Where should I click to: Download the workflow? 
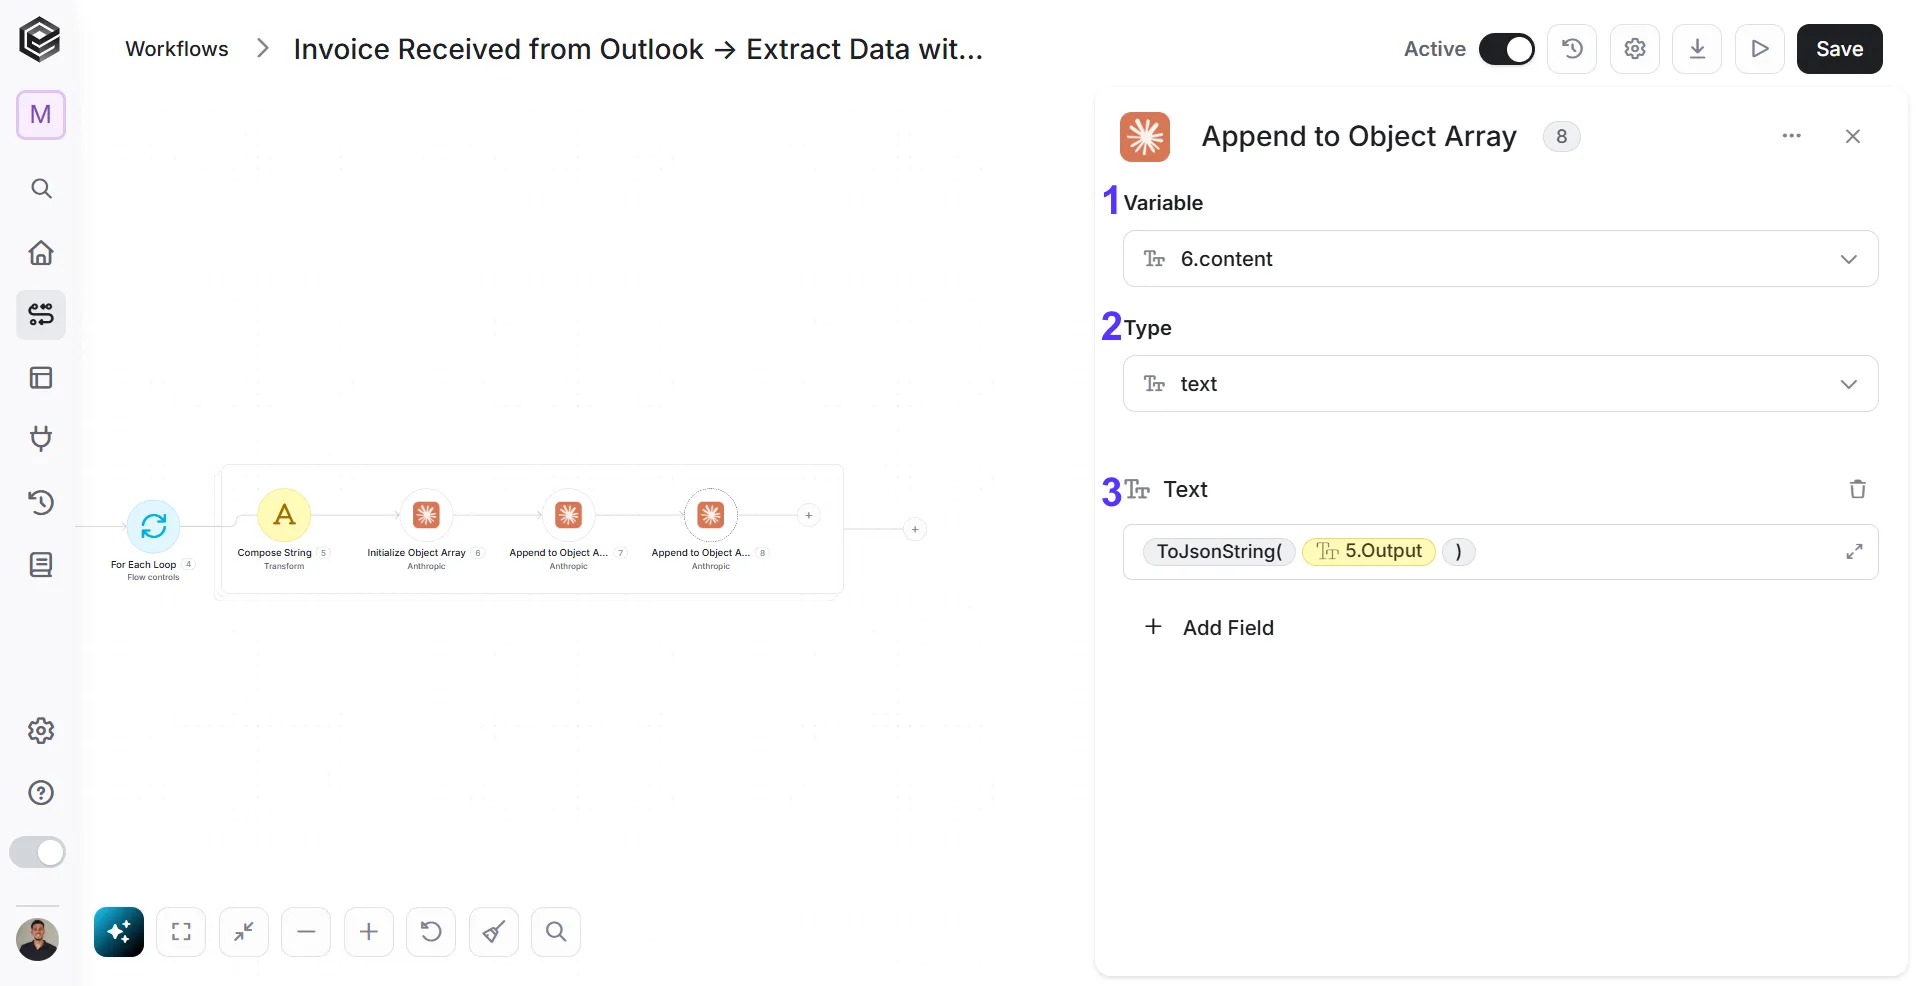[x=1697, y=49]
